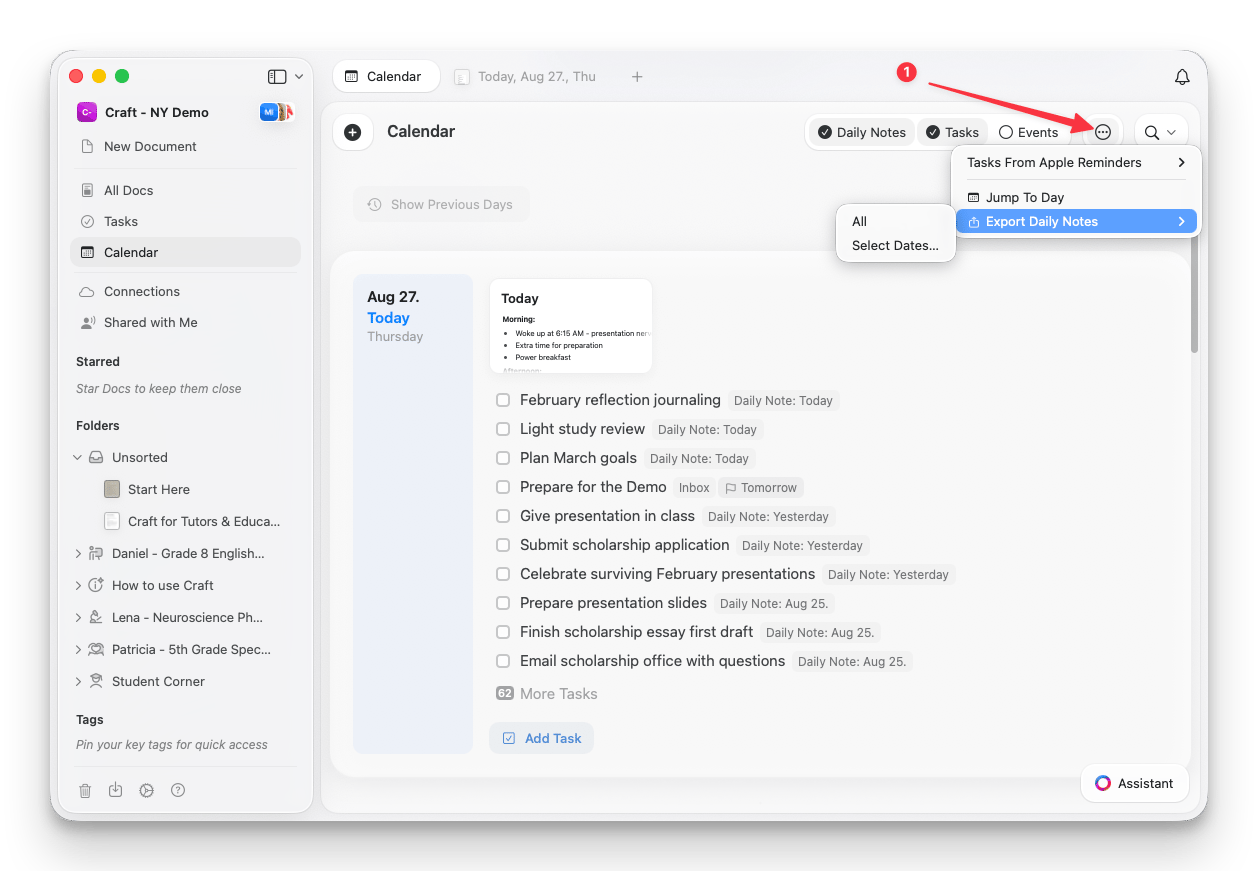Open the trash icon
Image resolution: width=1258 pixels, height=871 pixels.
85,790
